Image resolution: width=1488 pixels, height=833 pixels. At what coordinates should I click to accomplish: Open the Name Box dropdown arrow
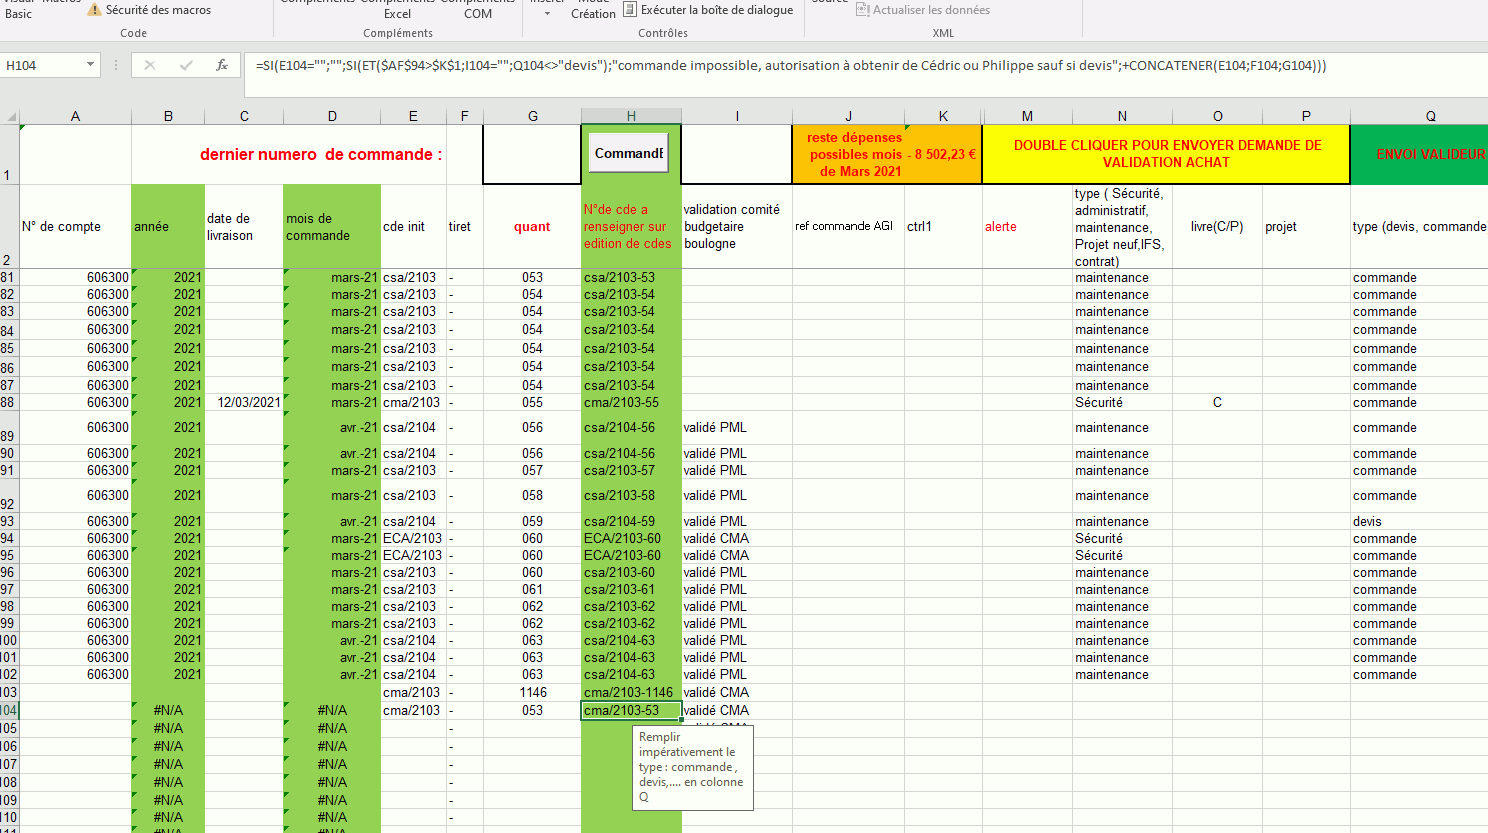coord(90,65)
